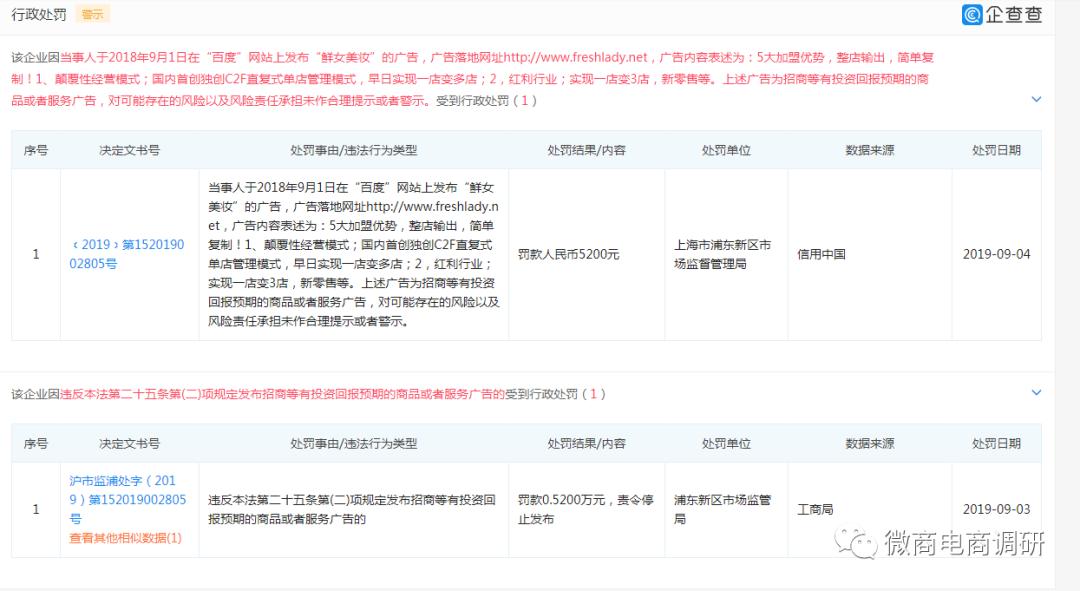This screenshot has height=591, width=1080.
Task: Click 处罚日期 header in second table
Action: point(996,444)
